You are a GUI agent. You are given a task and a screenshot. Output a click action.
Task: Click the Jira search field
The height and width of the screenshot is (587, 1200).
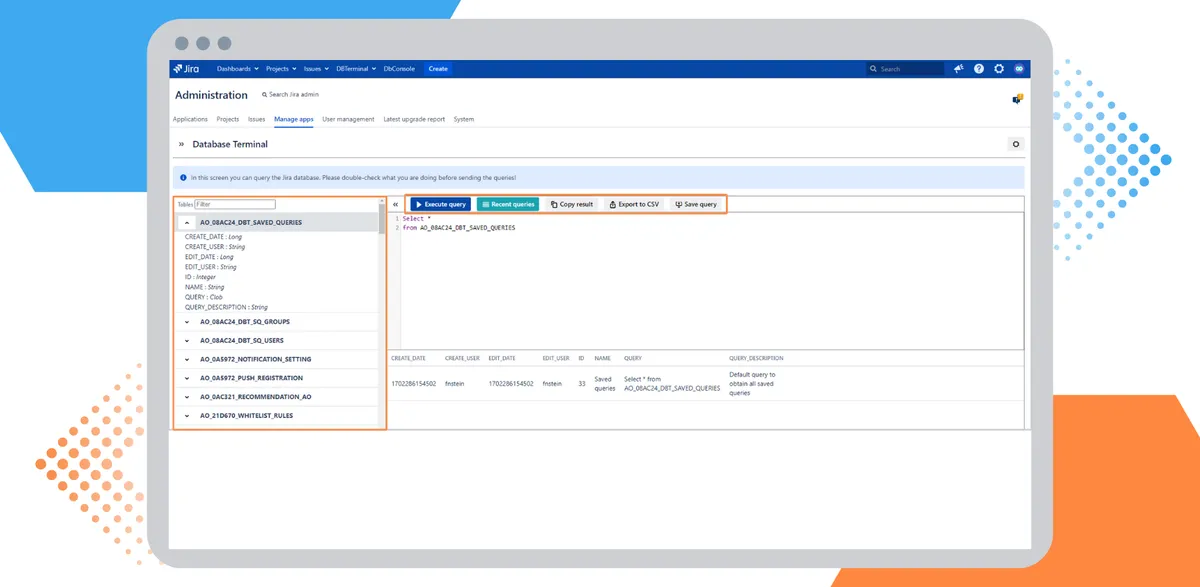click(906, 69)
